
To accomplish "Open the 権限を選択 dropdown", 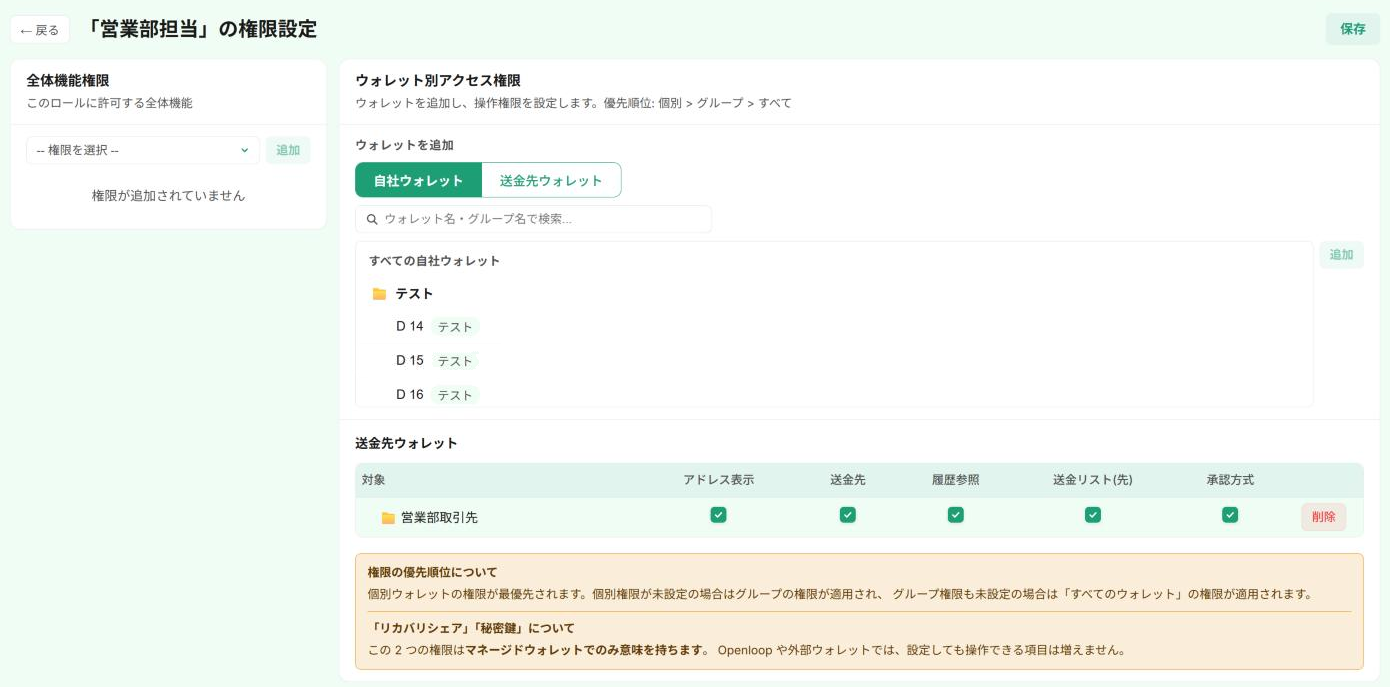I will coord(143,150).
